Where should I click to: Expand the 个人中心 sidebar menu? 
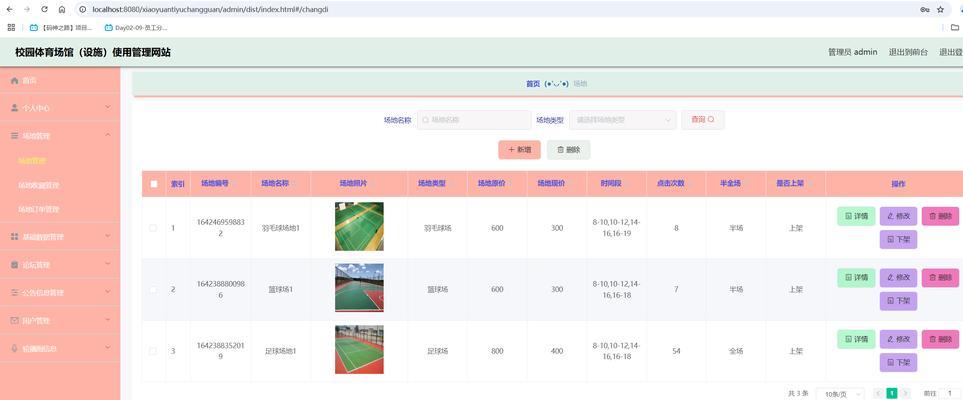60,108
